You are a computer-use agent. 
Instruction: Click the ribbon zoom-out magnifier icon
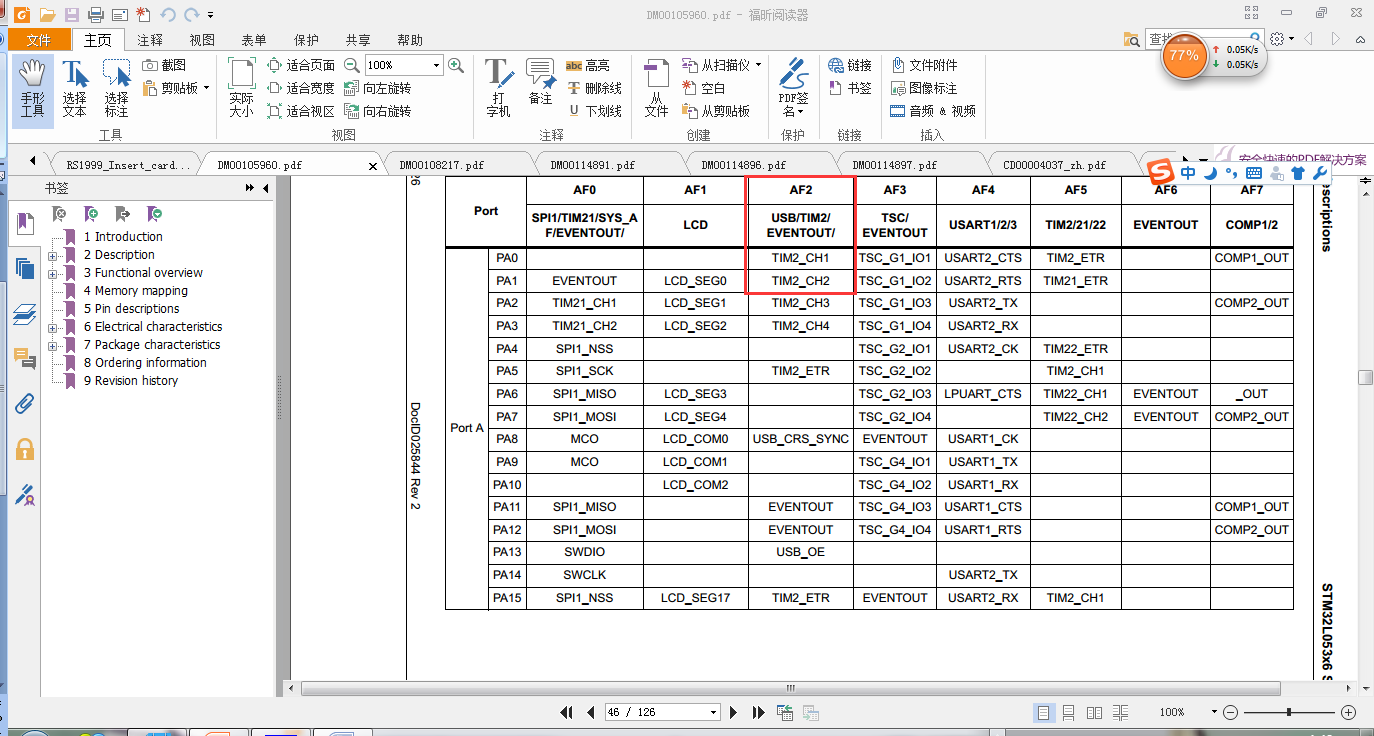[x=352, y=65]
